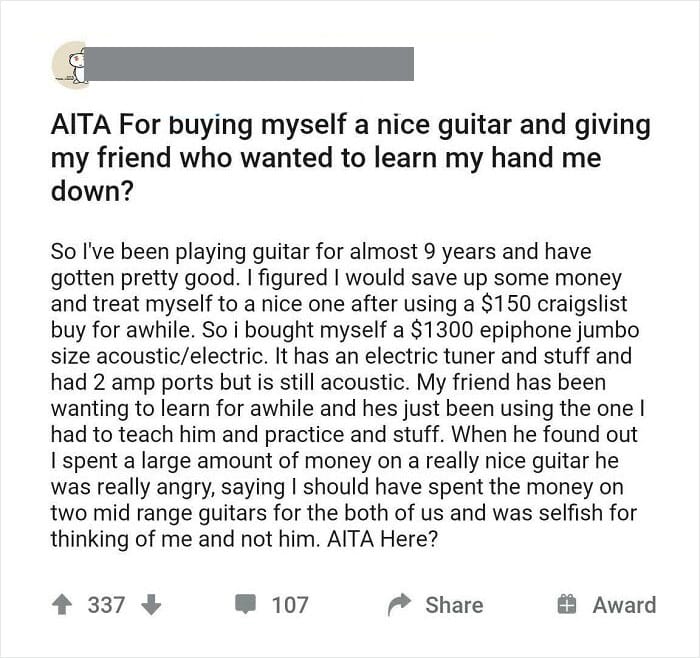Click the "$150 craigslist" text in the post
The height and width of the screenshot is (658, 700).
[554, 304]
